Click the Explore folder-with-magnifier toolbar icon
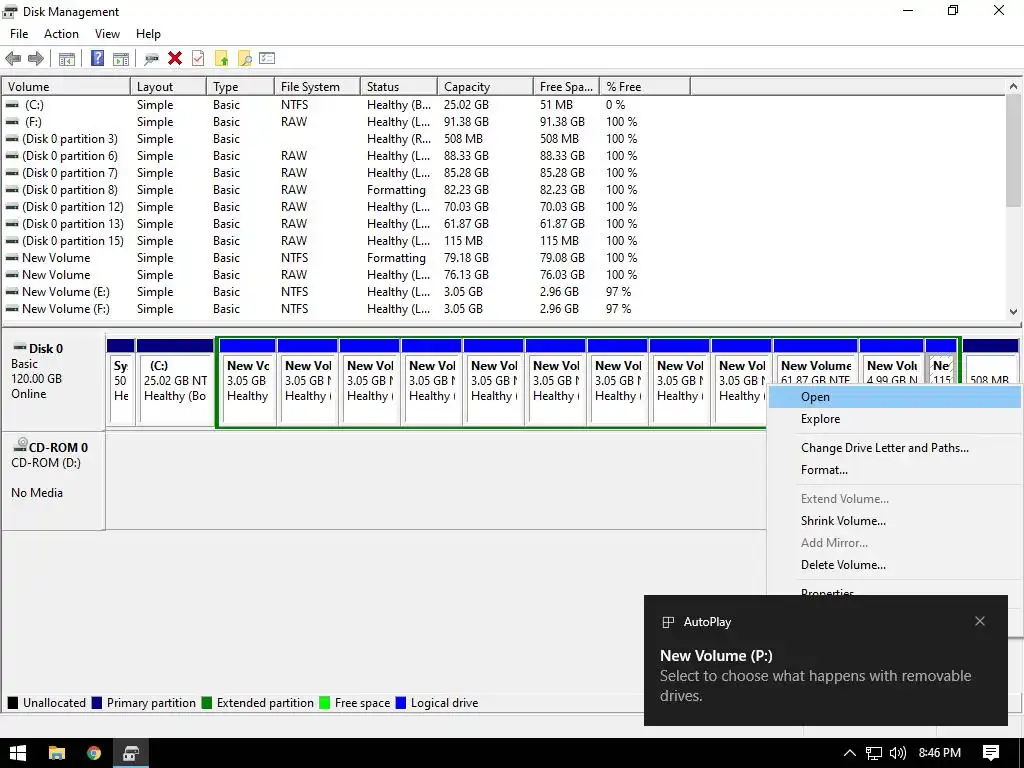The height and width of the screenshot is (768, 1024). [244, 58]
